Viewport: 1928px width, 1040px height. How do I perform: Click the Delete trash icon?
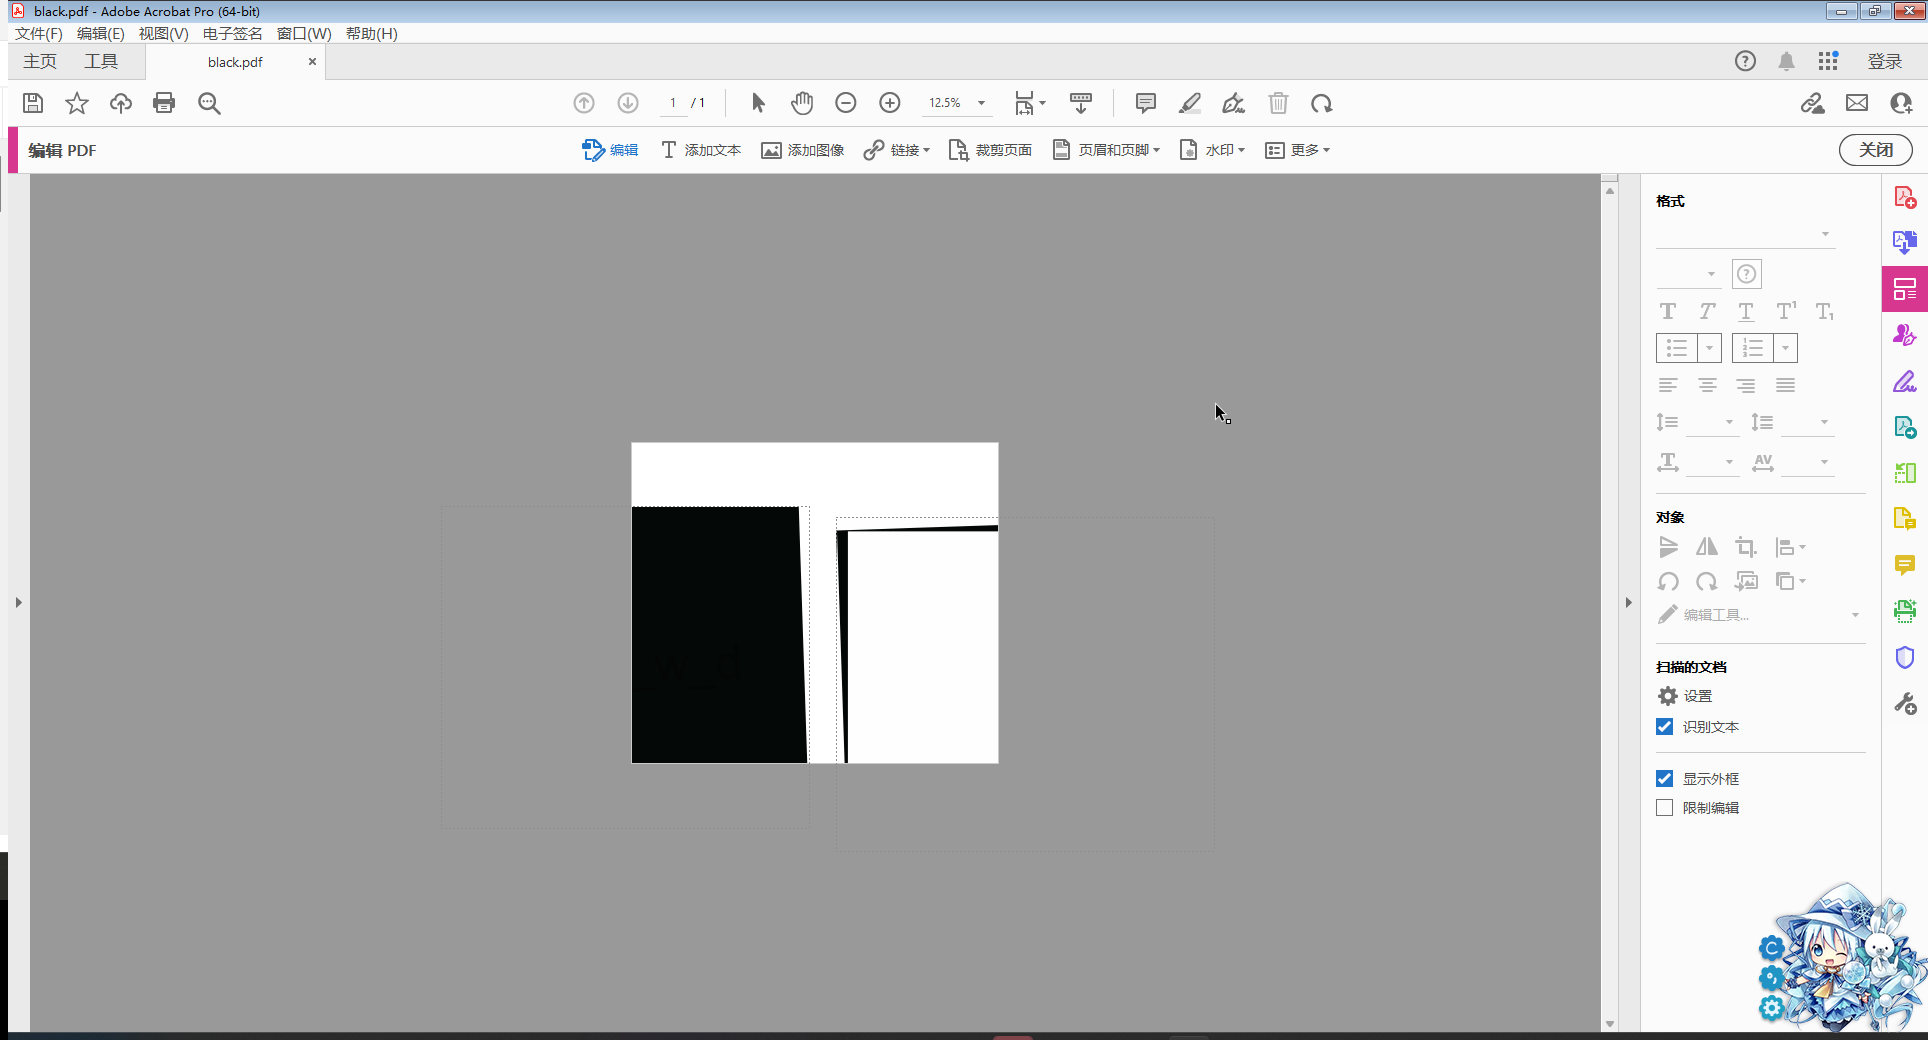1278,103
